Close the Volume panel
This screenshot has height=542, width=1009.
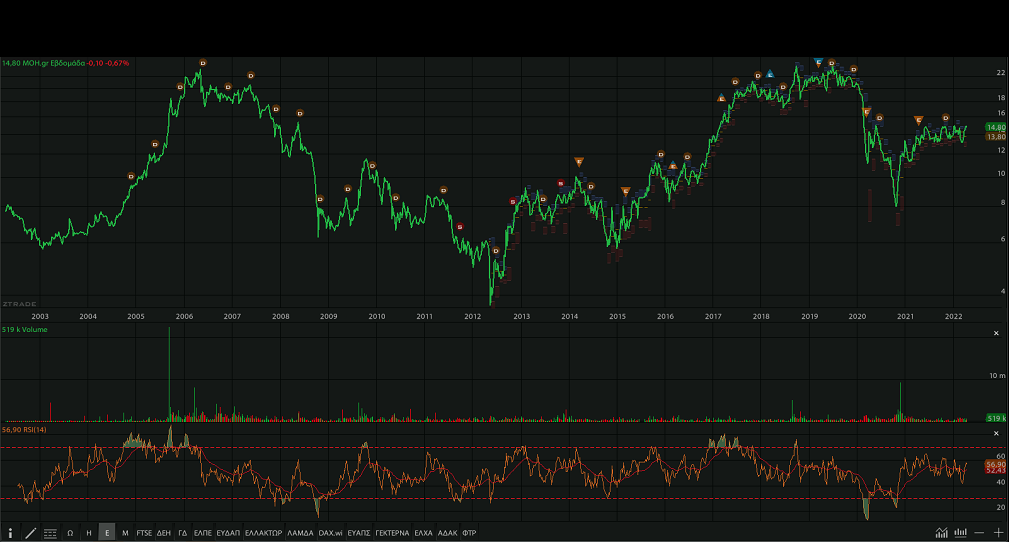click(995, 333)
